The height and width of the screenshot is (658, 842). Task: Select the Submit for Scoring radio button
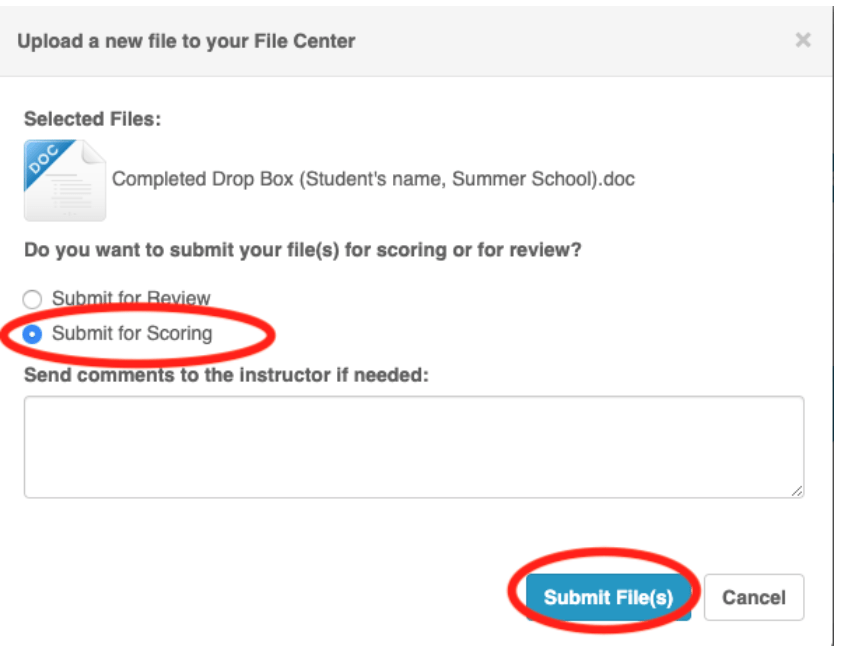point(34,333)
